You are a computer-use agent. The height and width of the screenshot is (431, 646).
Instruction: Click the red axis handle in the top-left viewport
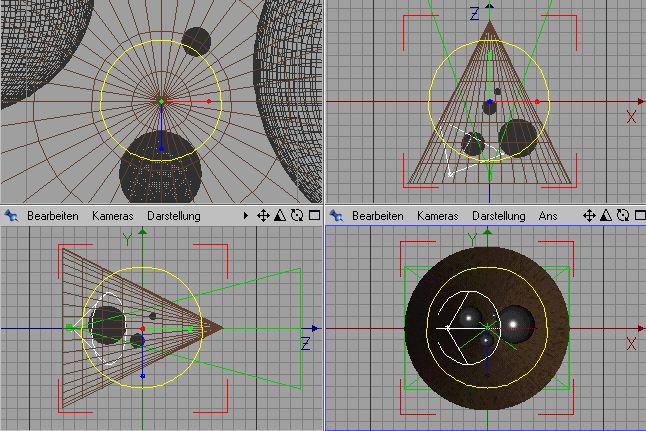pyautogui.click(x=208, y=101)
